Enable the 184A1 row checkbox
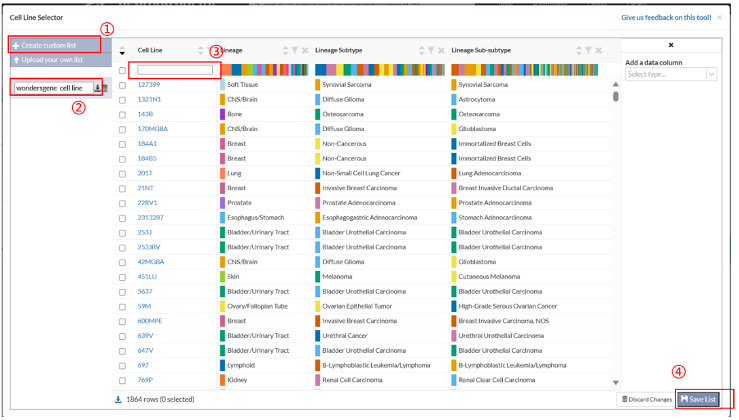The width and height of the screenshot is (739, 420). point(123,144)
